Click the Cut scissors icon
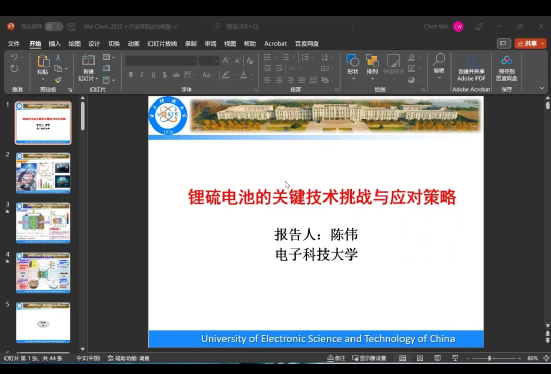 coord(58,57)
